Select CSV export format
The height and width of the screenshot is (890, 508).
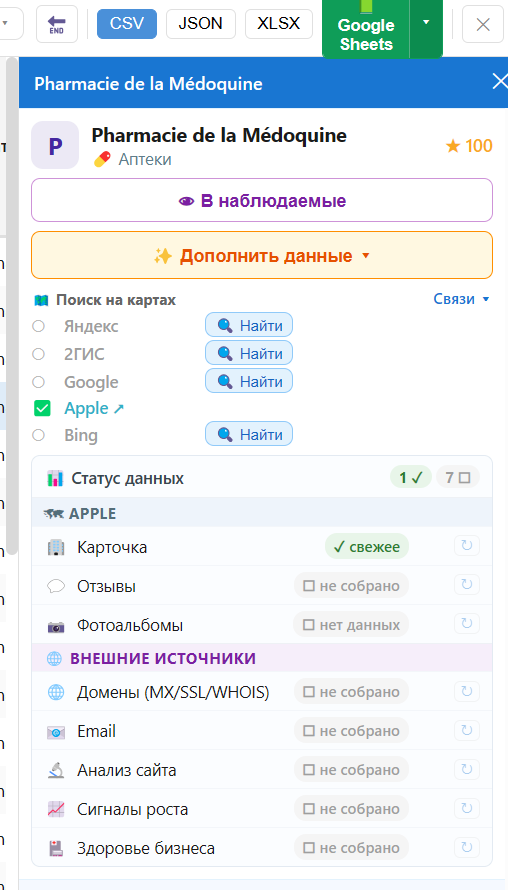click(127, 24)
